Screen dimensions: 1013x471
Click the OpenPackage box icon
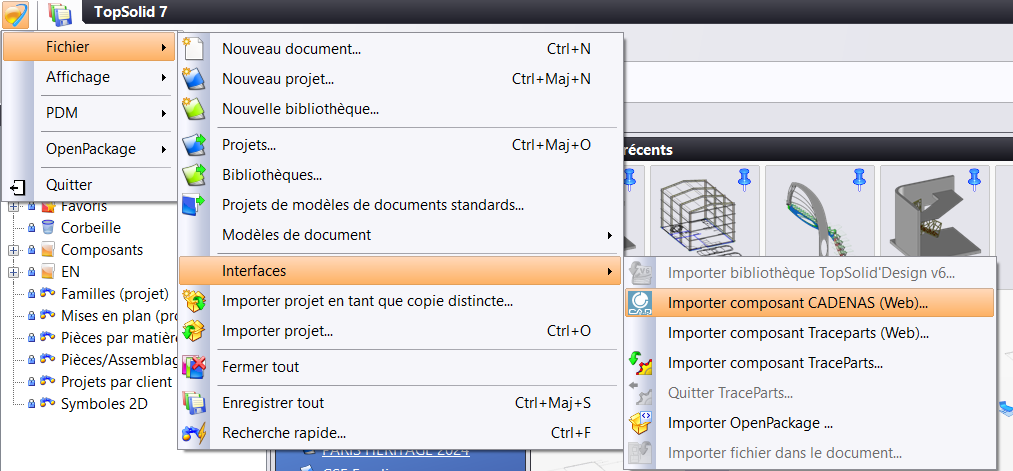pos(640,423)
